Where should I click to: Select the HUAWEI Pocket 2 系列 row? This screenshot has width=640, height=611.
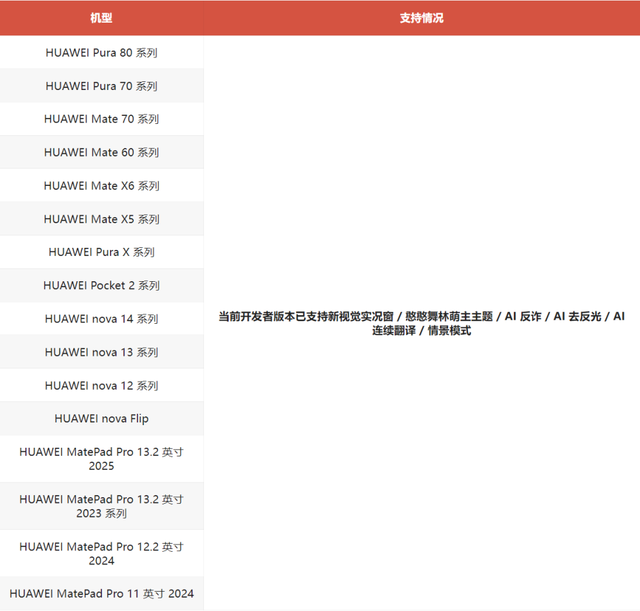pos(101,285)
